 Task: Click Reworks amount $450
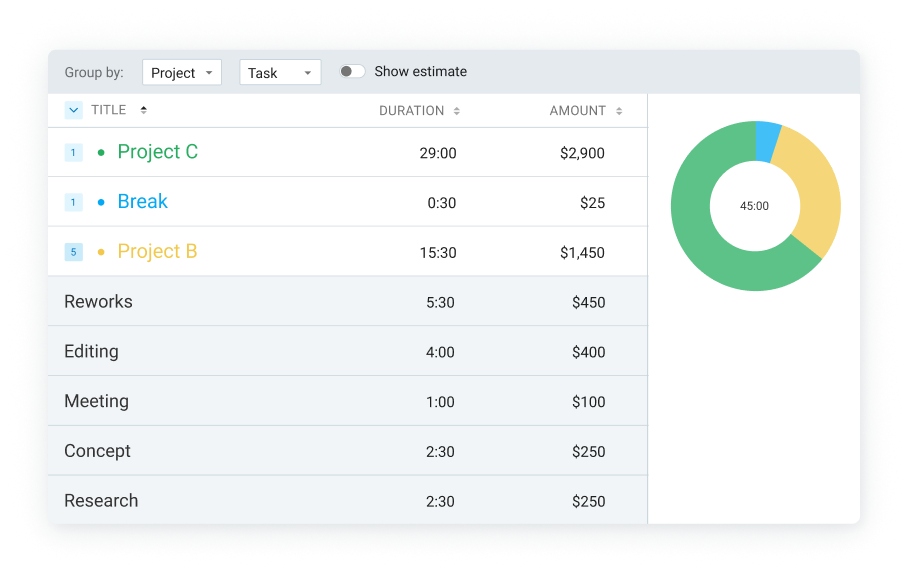(588, 302)
